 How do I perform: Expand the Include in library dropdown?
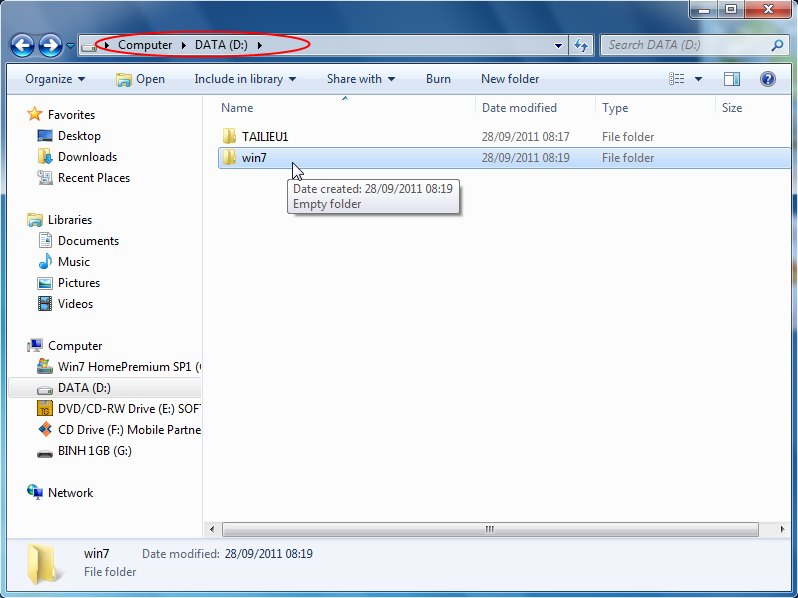pos(245,79)
